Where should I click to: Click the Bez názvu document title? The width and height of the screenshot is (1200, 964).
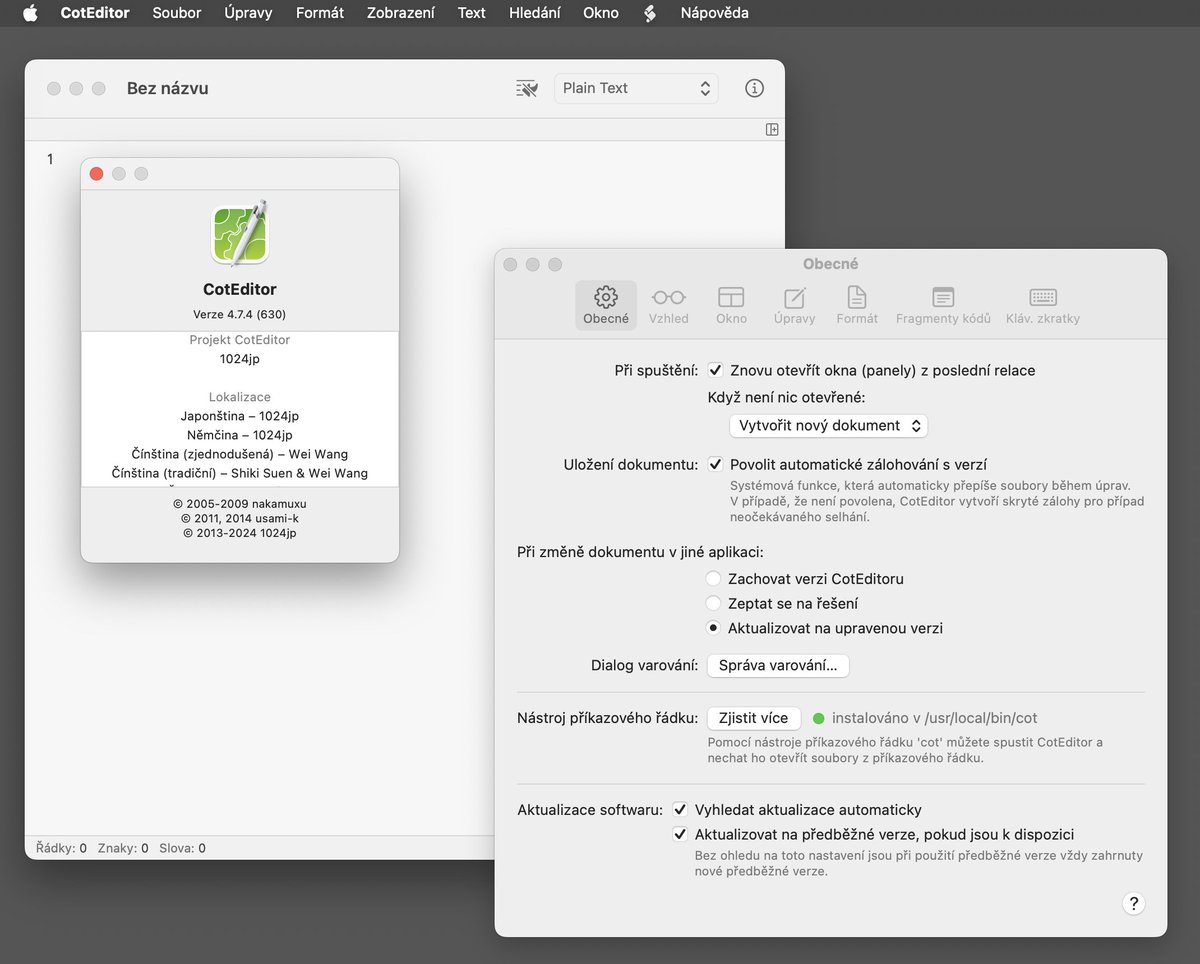point(168,88)
